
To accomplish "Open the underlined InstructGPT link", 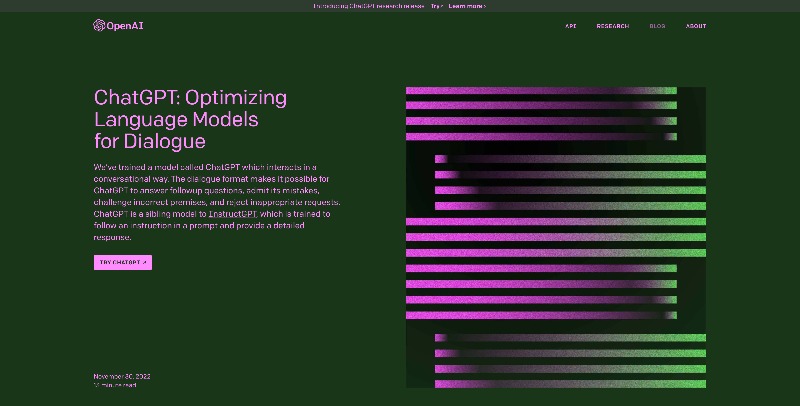I will 232,214.
